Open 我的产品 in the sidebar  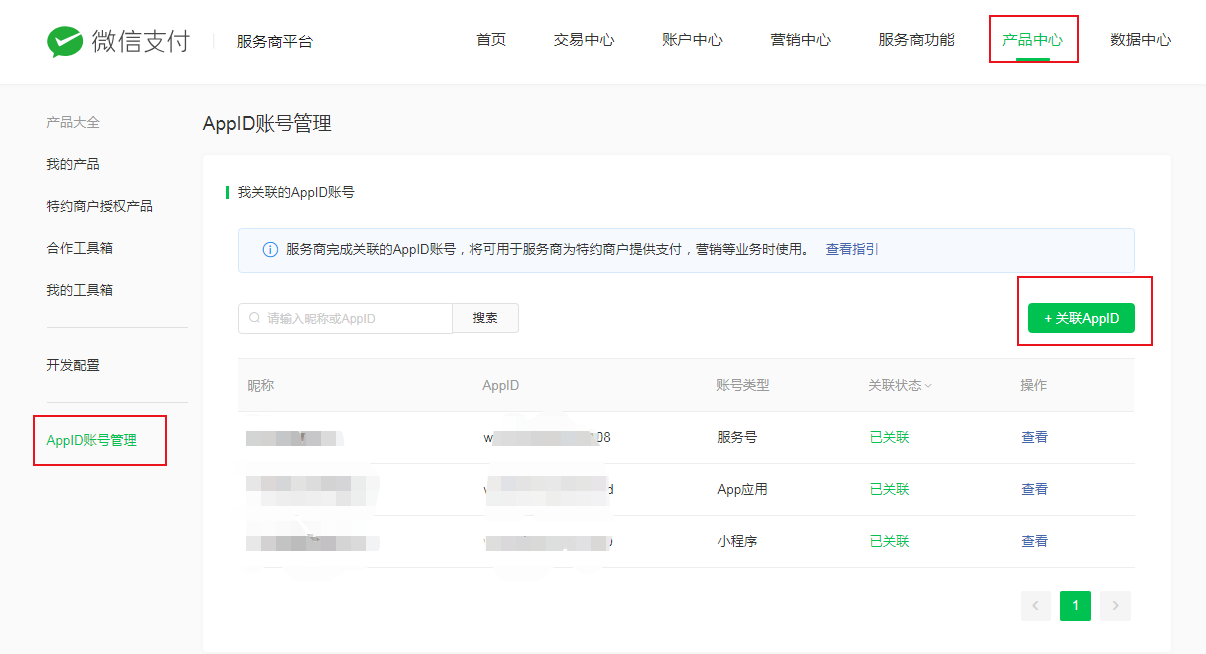pos(73,164)
